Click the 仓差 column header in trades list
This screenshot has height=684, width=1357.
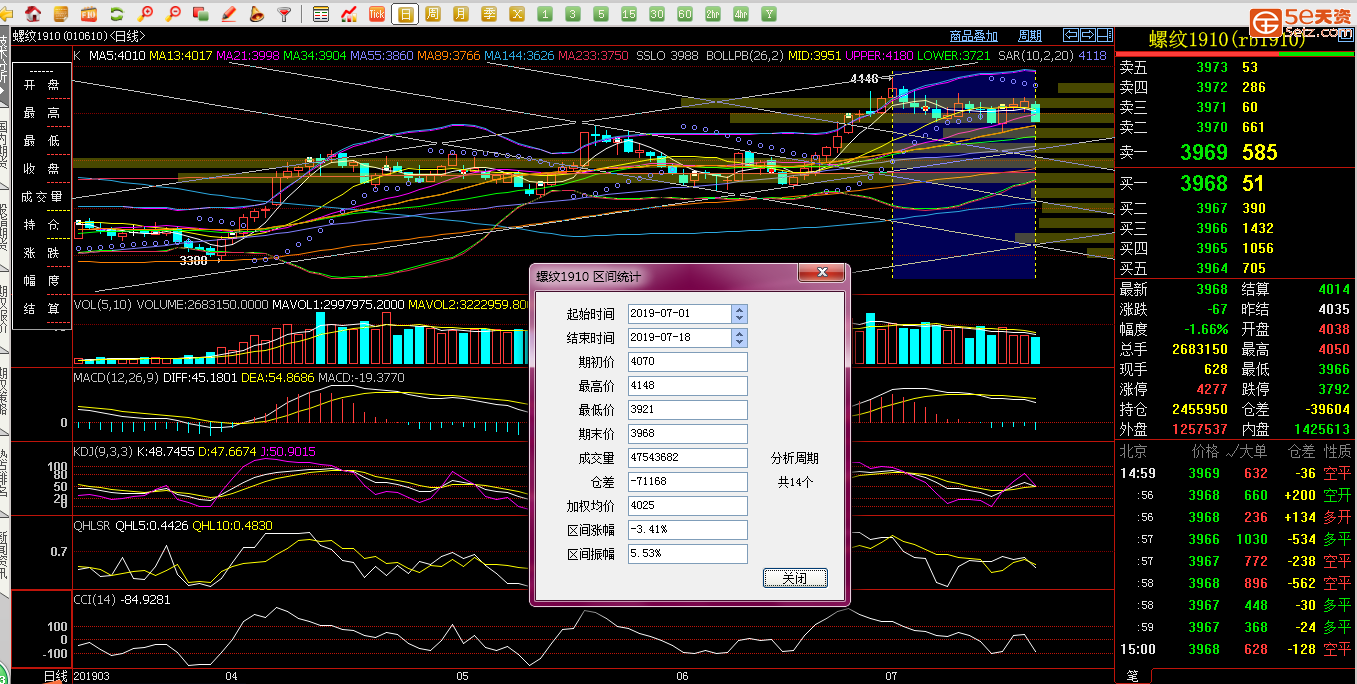pyautogui.click(x=1302, y=452)
